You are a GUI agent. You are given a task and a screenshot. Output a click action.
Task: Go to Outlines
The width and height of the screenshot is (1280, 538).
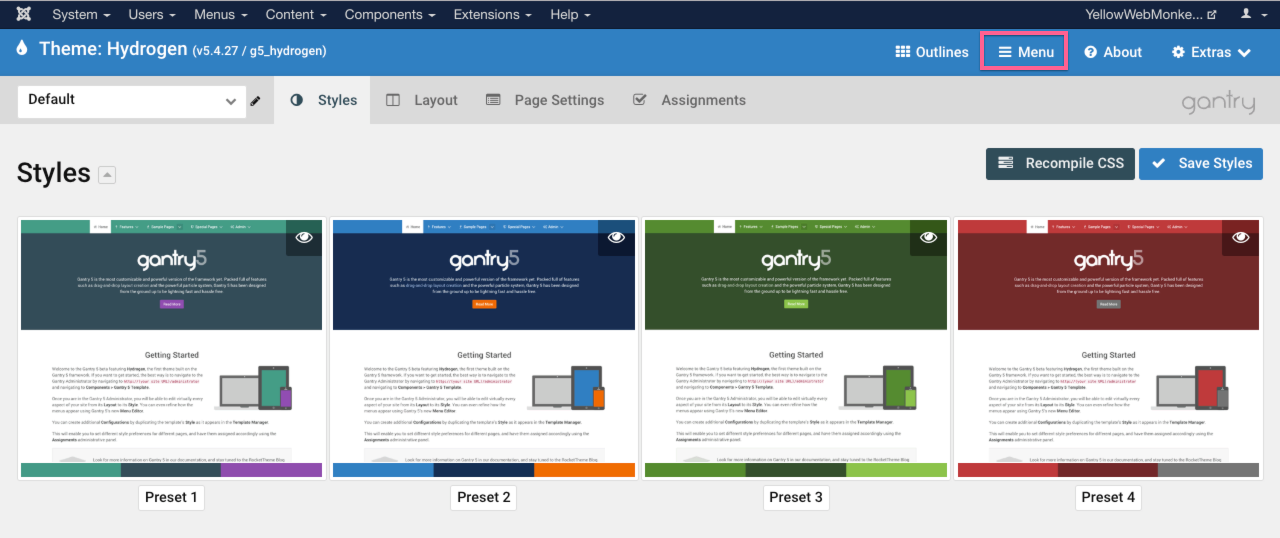[x=932, y=52]
